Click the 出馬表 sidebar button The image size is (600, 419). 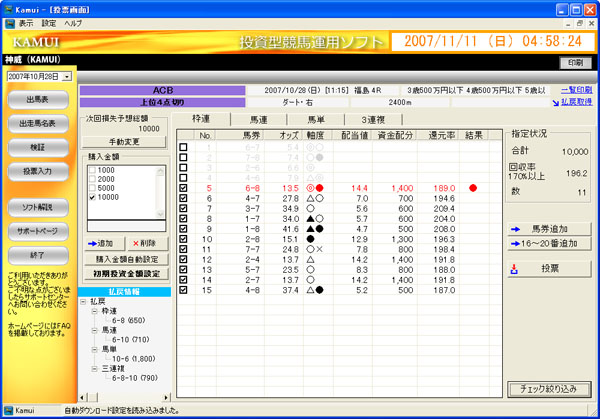click(x=38, y=100)
